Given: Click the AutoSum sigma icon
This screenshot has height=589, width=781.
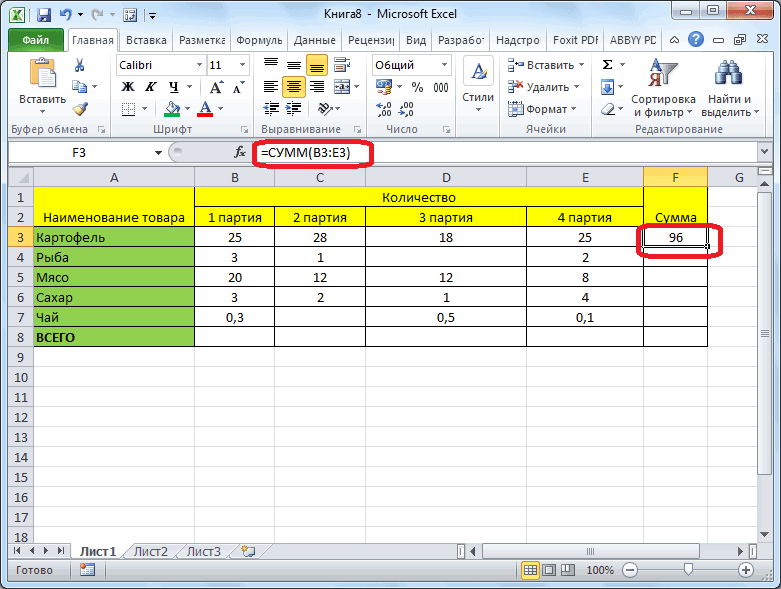Looking at the screenshot, I should click(607, 65).
